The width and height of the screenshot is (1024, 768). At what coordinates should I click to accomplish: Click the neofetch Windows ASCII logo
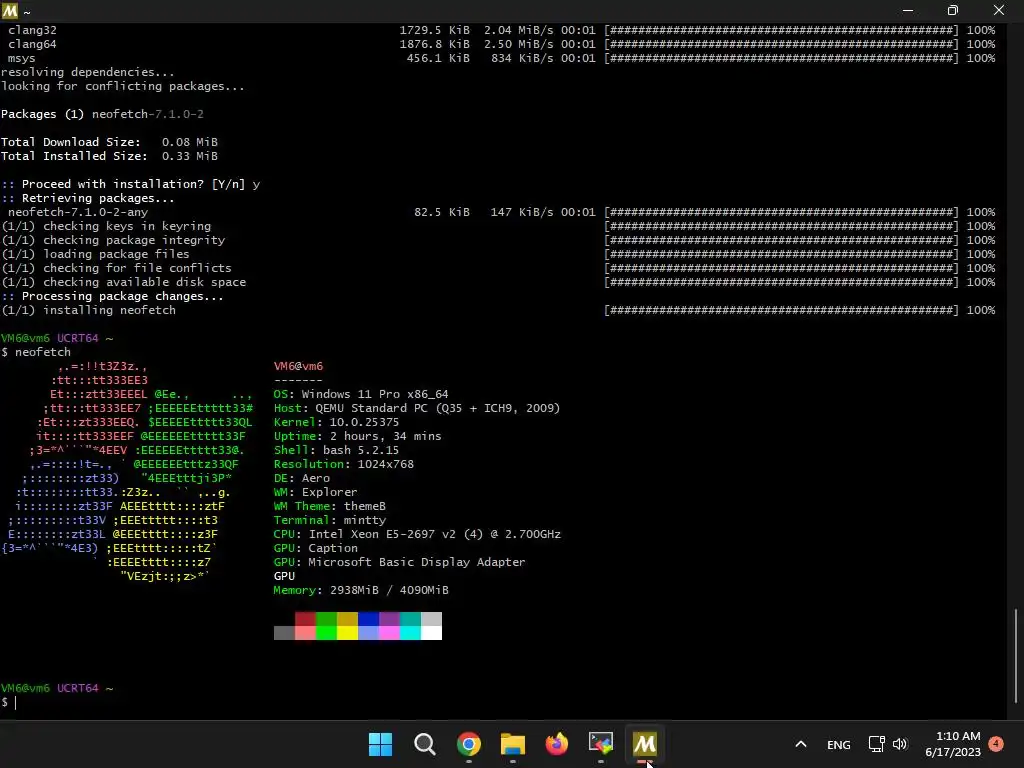point(127,472)
